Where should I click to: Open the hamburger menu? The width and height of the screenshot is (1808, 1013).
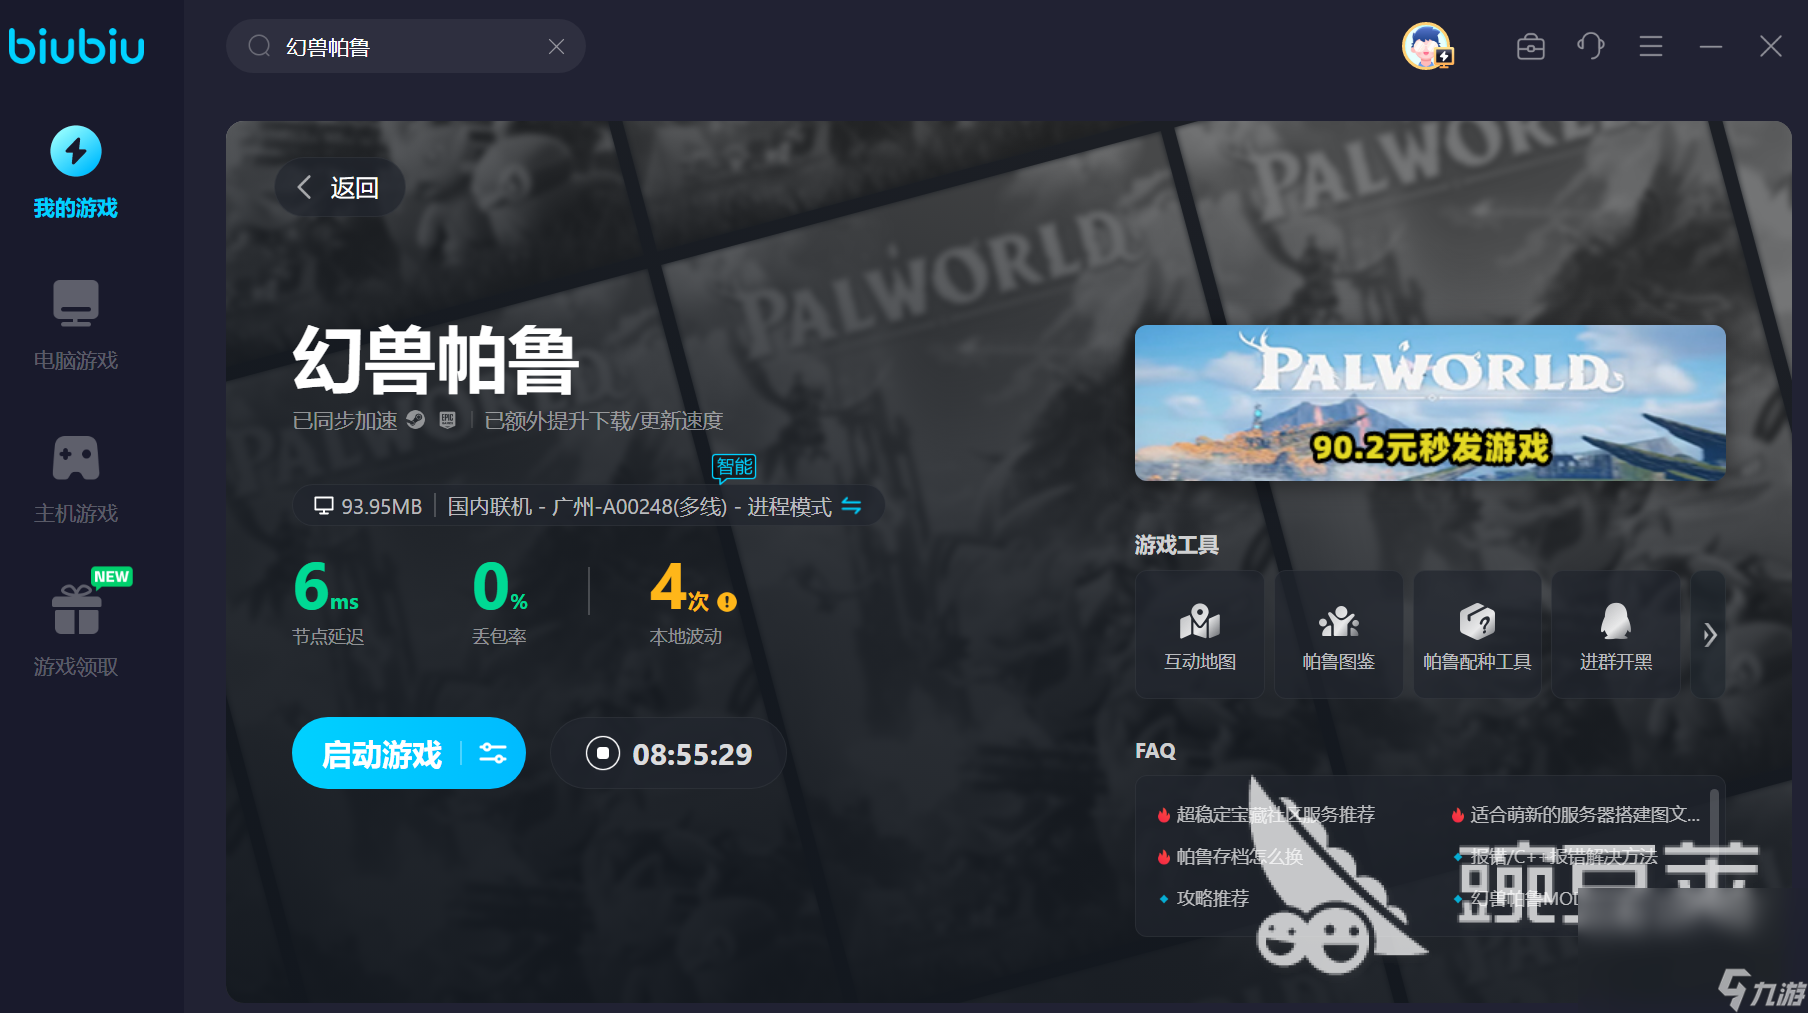(x=1650, y=46)
